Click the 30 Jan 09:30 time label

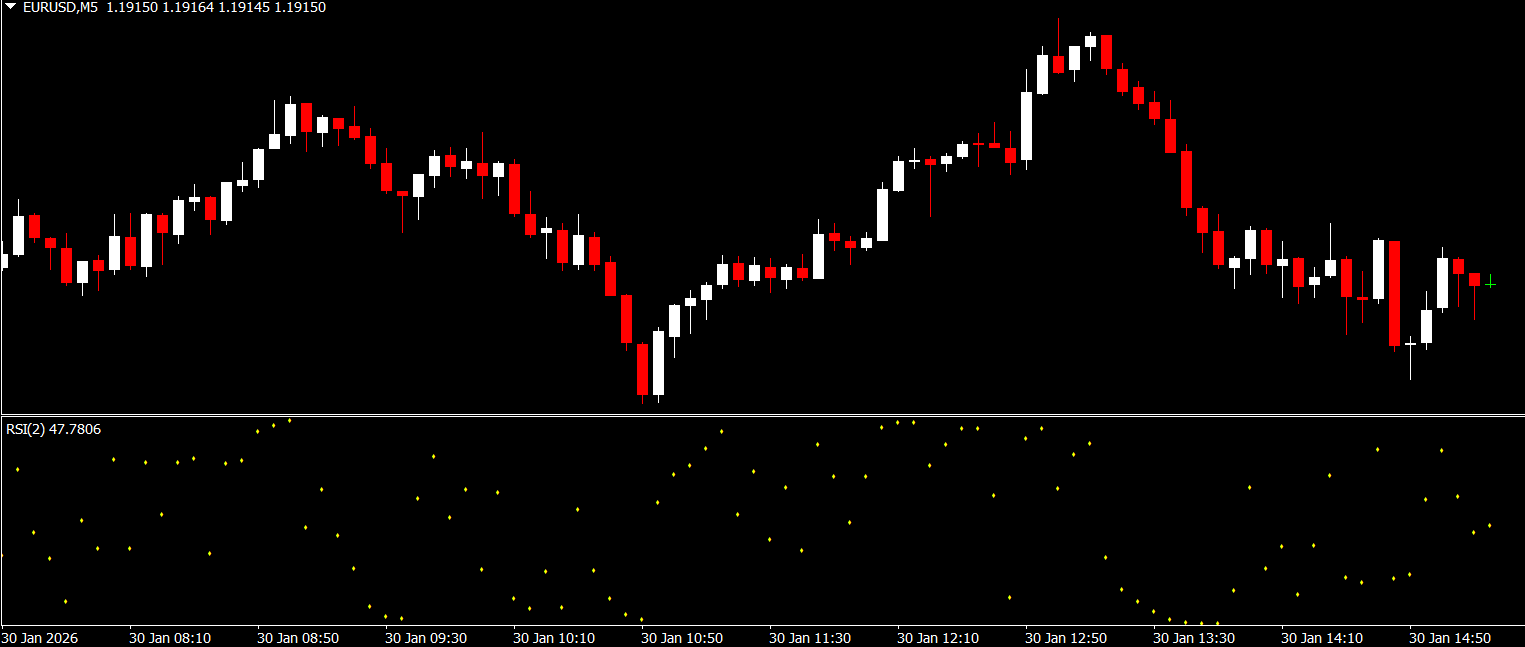[426, 637]
